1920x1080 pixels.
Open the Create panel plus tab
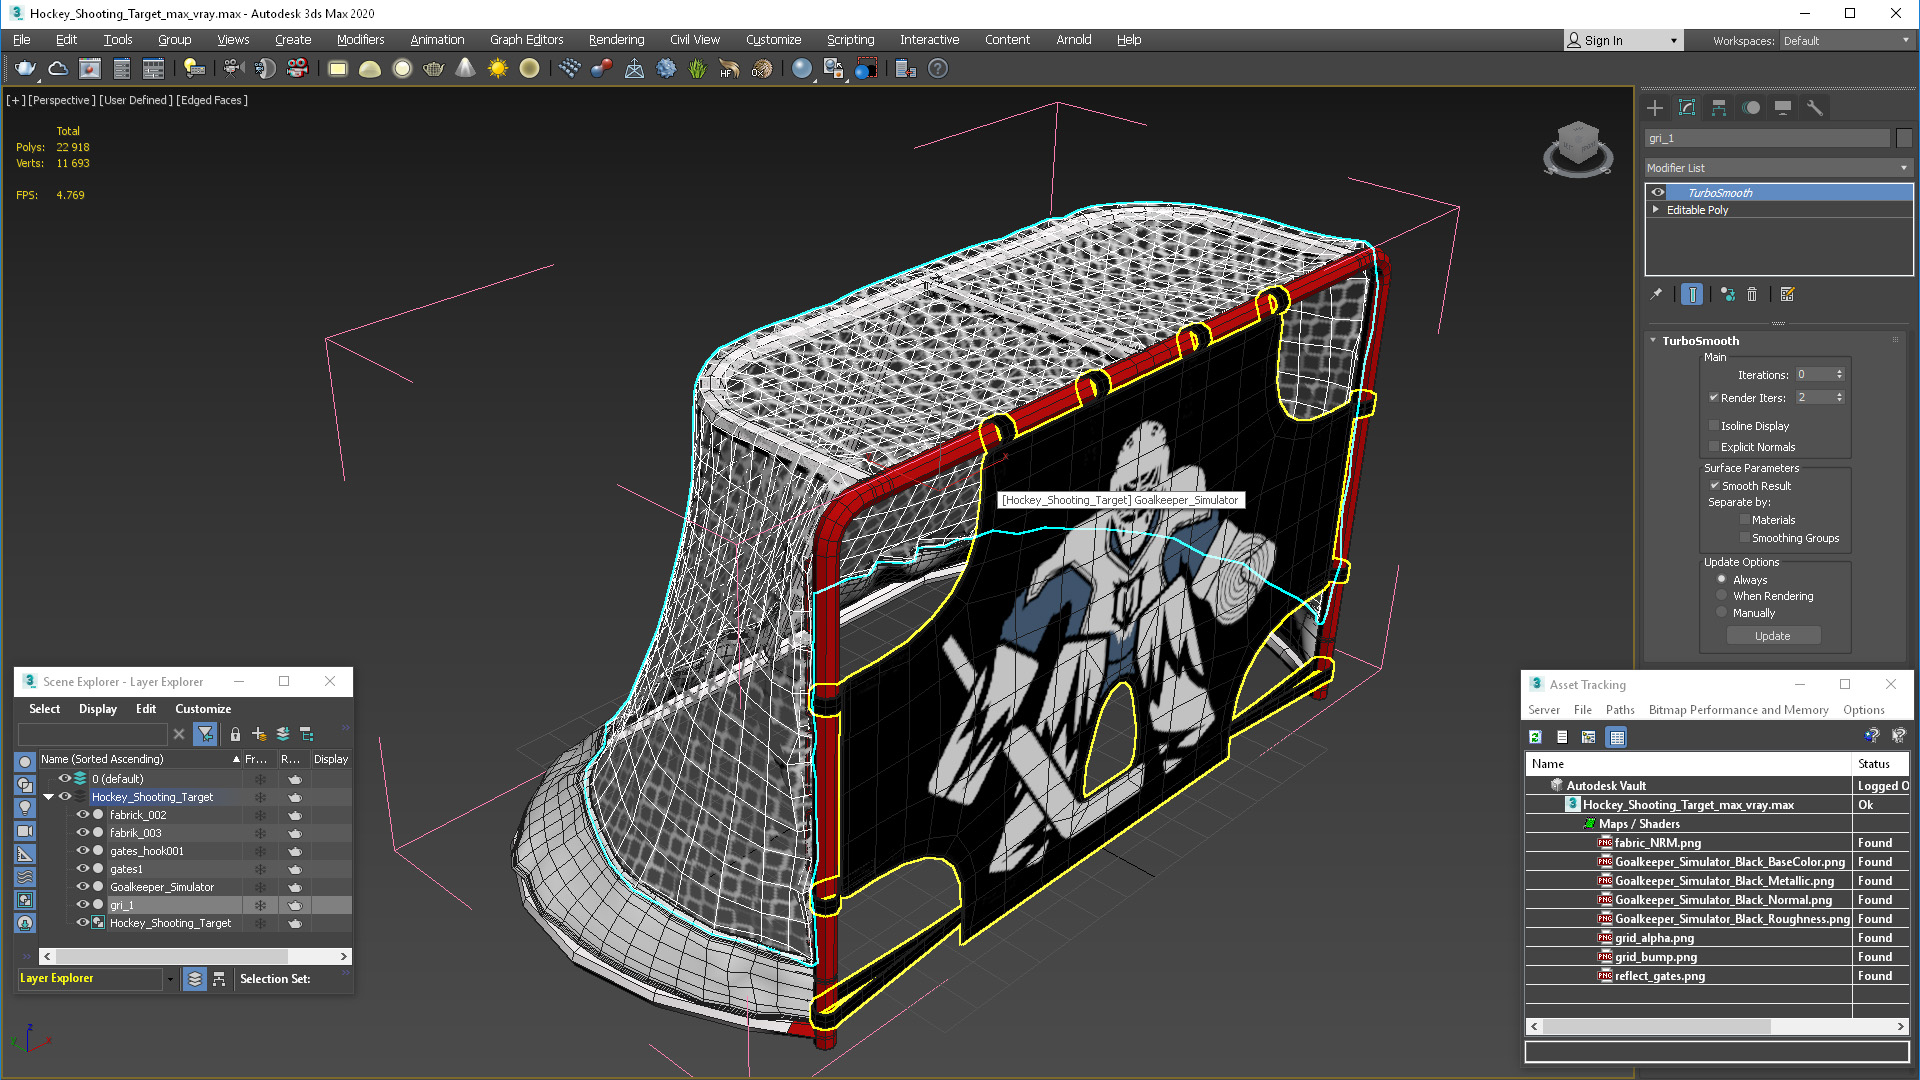click(x=1655, y=108)
